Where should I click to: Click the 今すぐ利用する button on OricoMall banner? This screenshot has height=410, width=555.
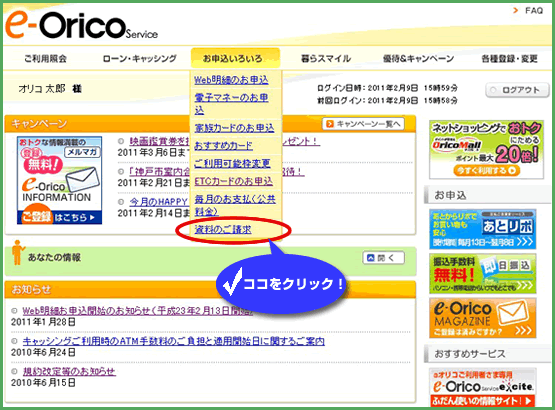click(x=486, y=170)
